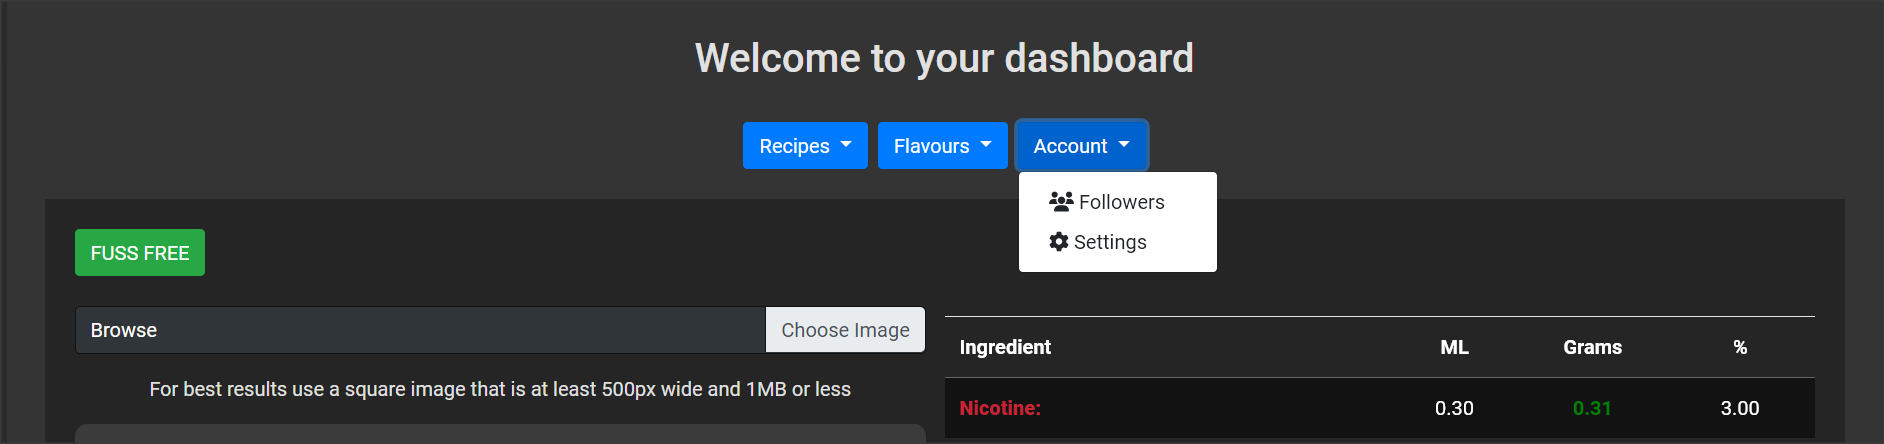Click the Recipes dropdown caret arrow
The height and width of the screenshot is (444, 1884).
click(846, 145)
